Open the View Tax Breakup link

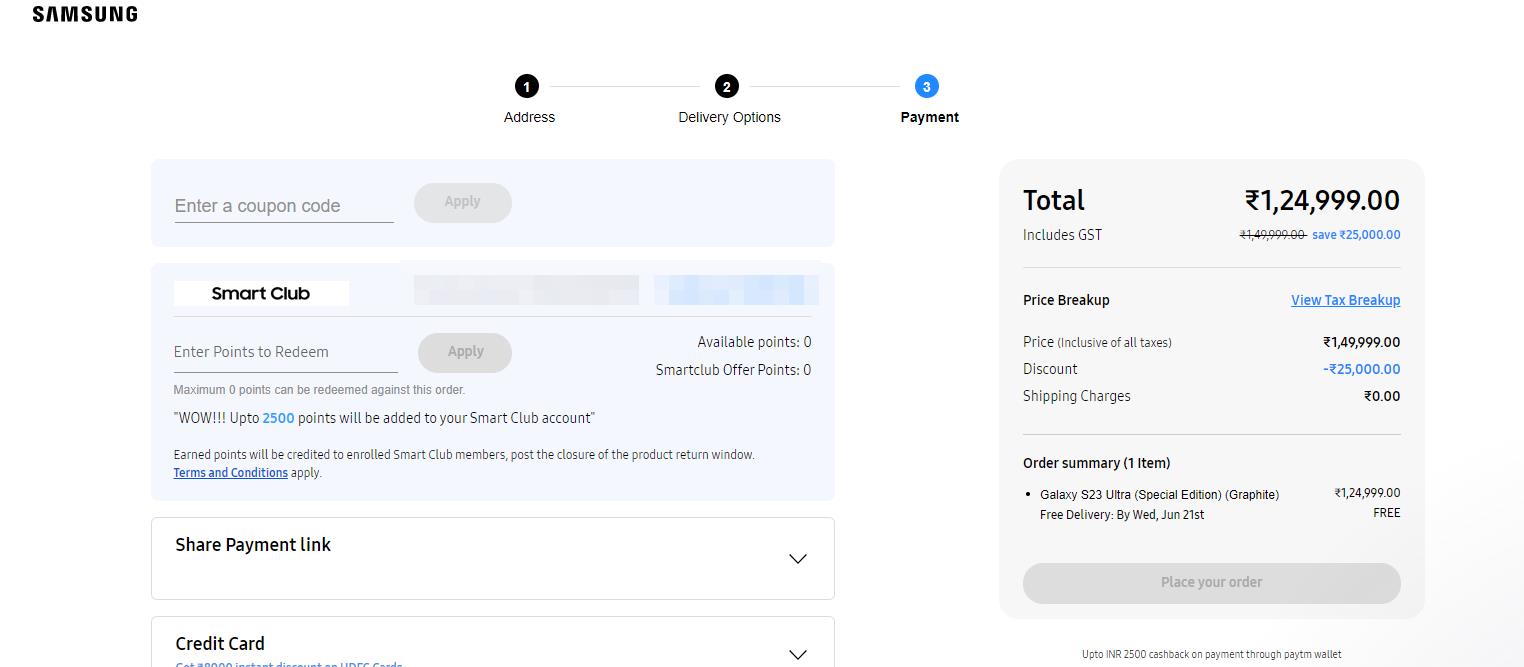click(x=1345, y=300)
